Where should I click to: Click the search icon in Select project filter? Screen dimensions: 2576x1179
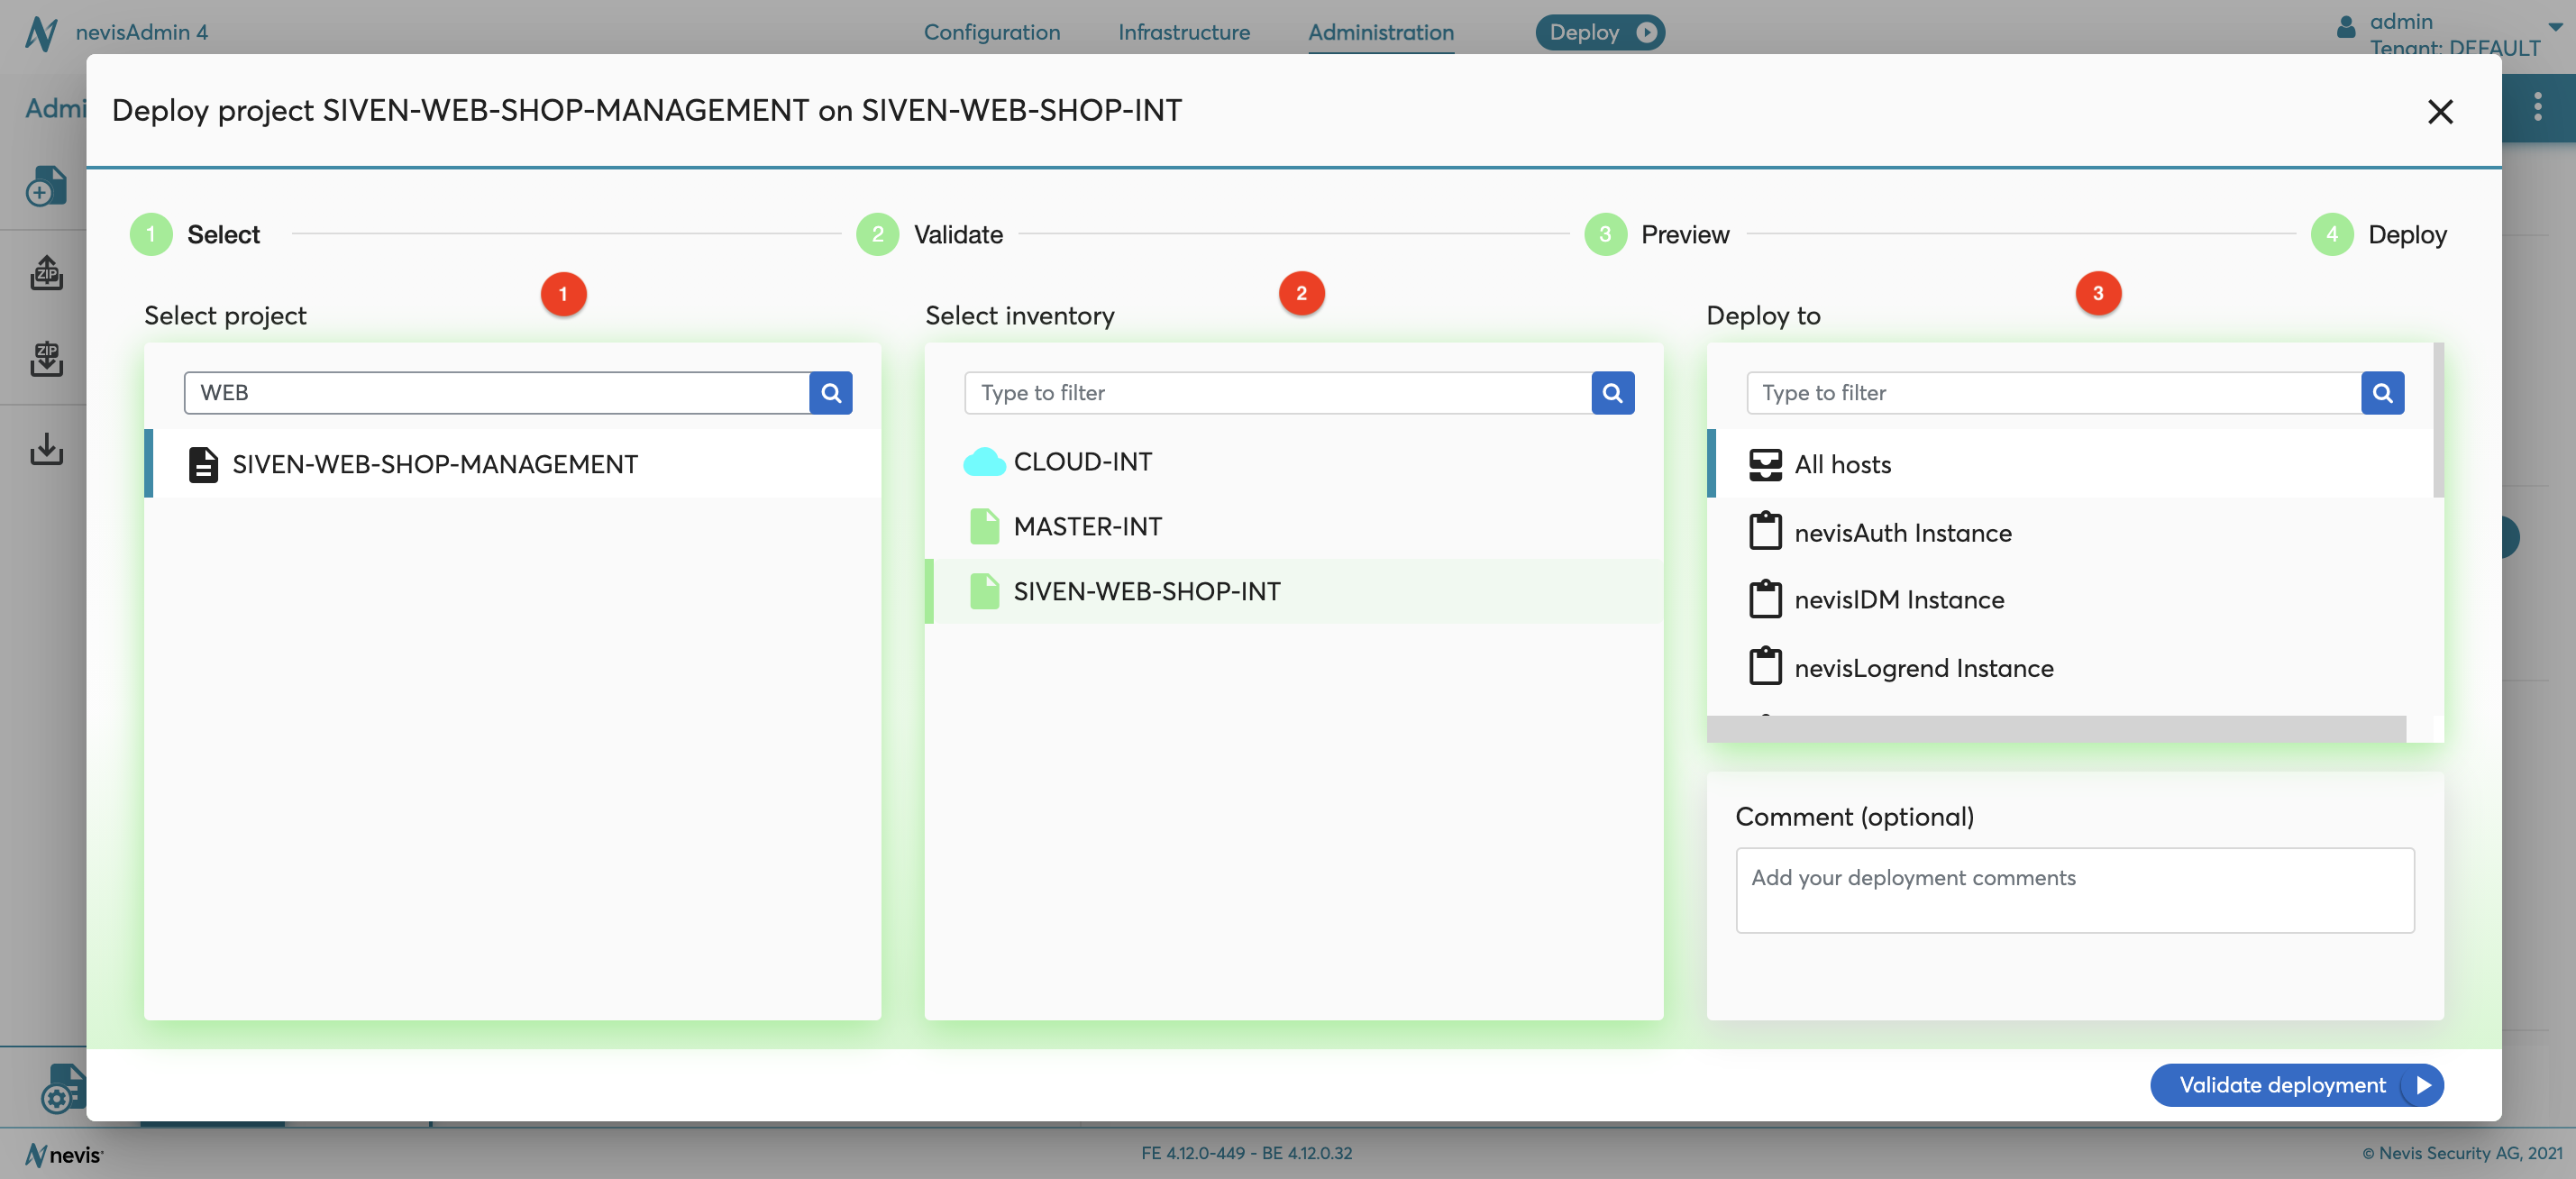tap(831, 393)
